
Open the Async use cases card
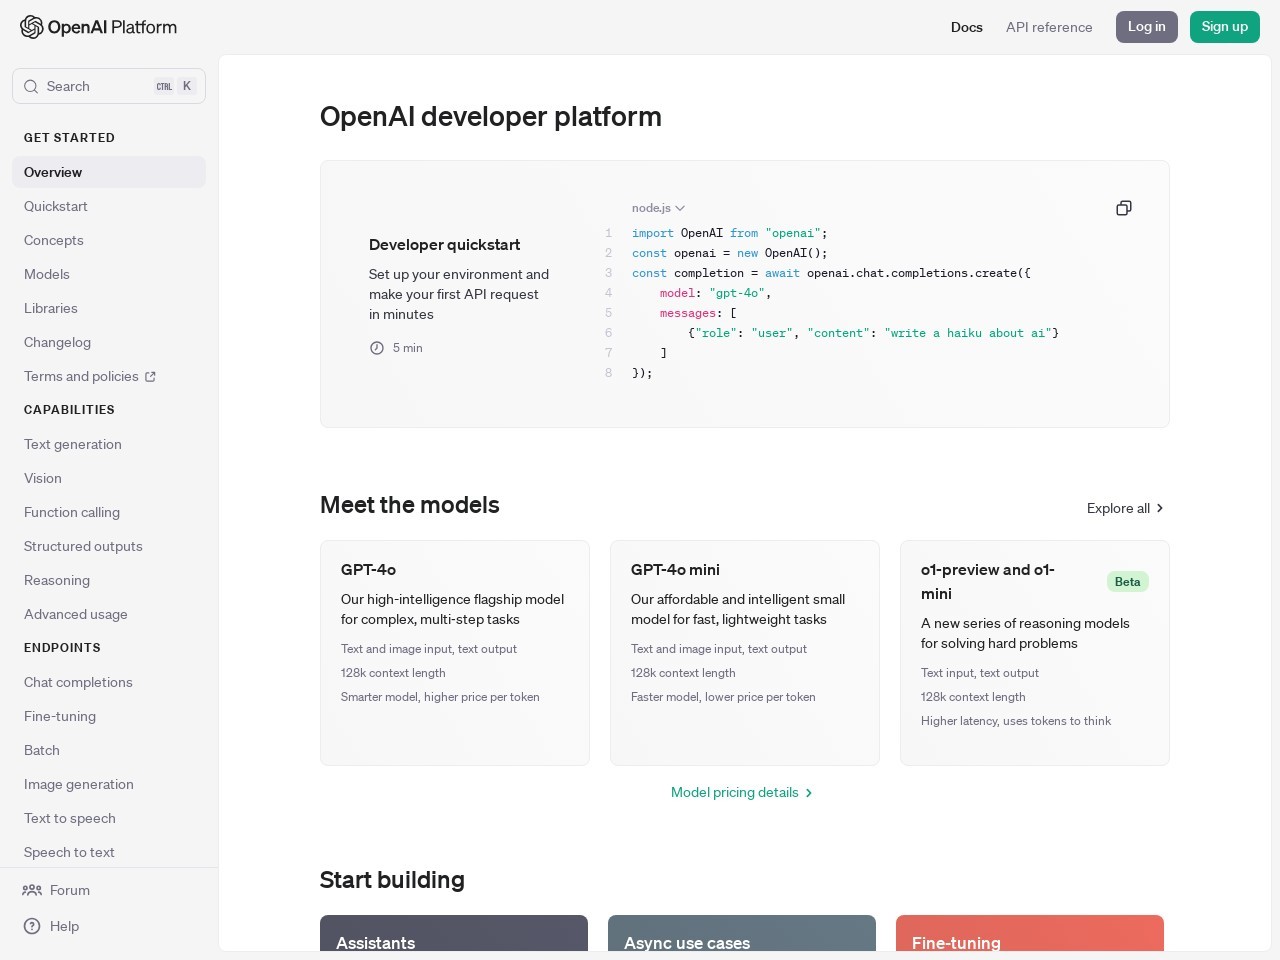[x=742, y=933]
